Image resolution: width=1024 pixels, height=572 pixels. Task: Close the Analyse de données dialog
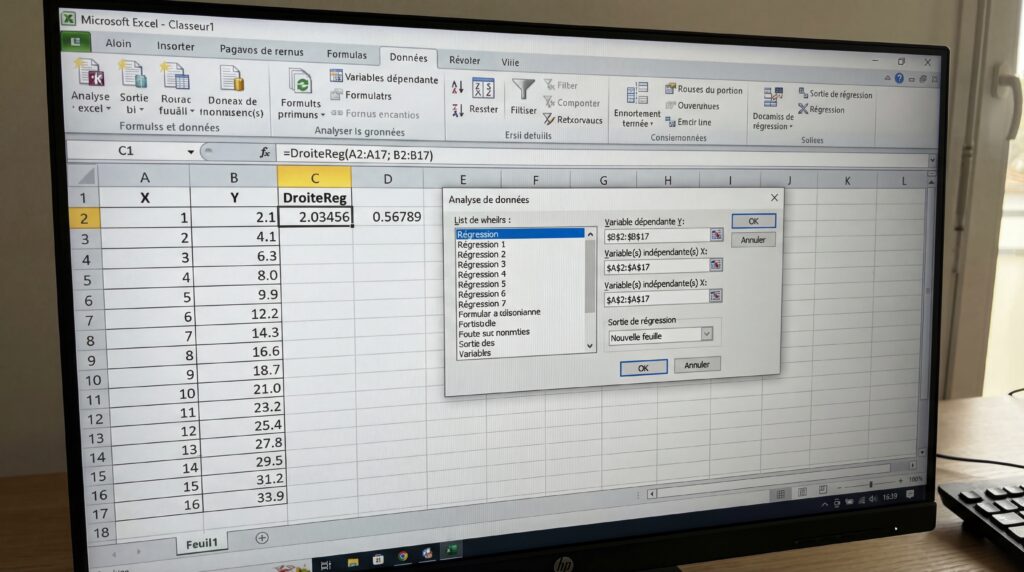(774, 197)
